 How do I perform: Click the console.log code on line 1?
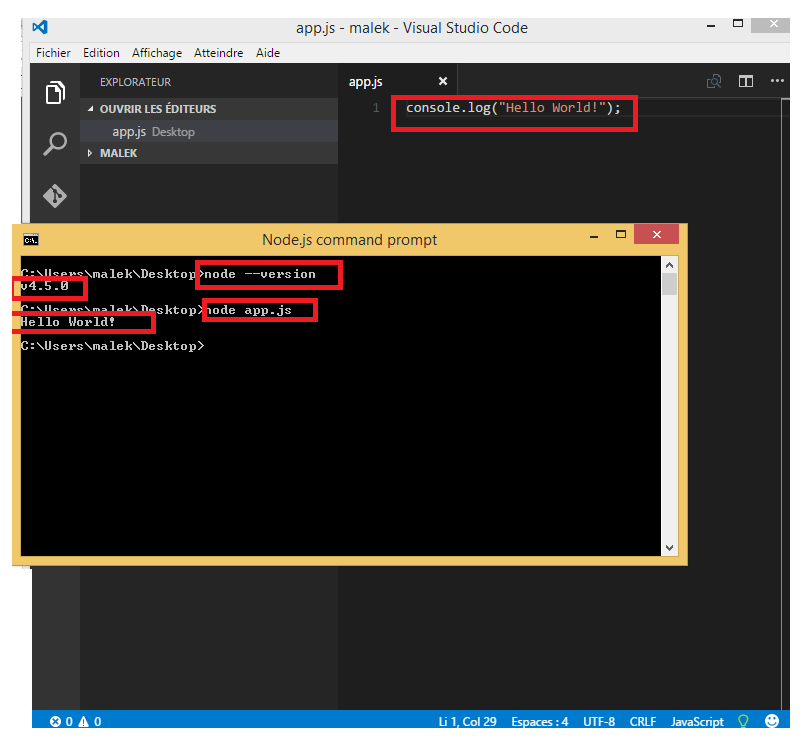[513, 108]
